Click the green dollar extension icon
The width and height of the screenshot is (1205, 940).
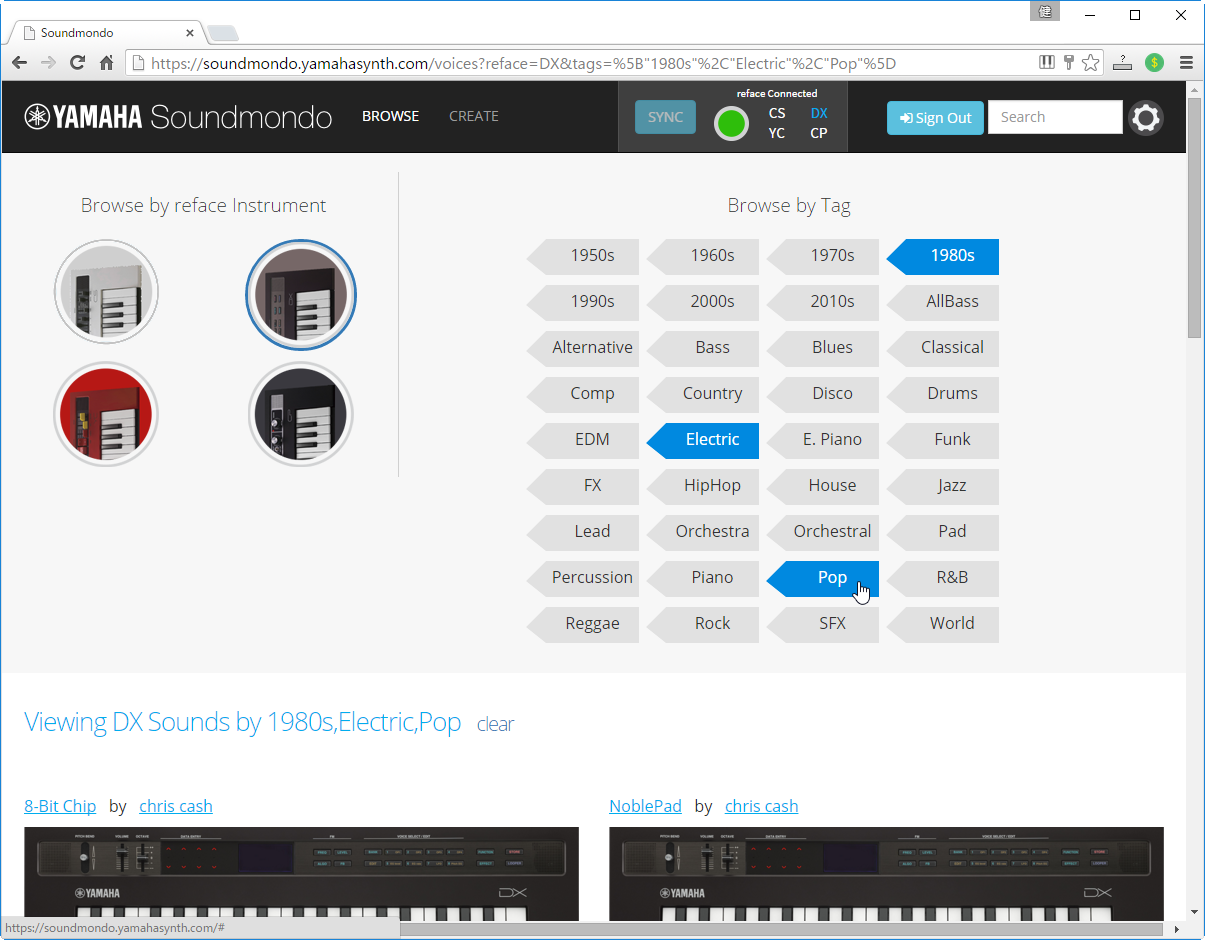point(1154,63)
